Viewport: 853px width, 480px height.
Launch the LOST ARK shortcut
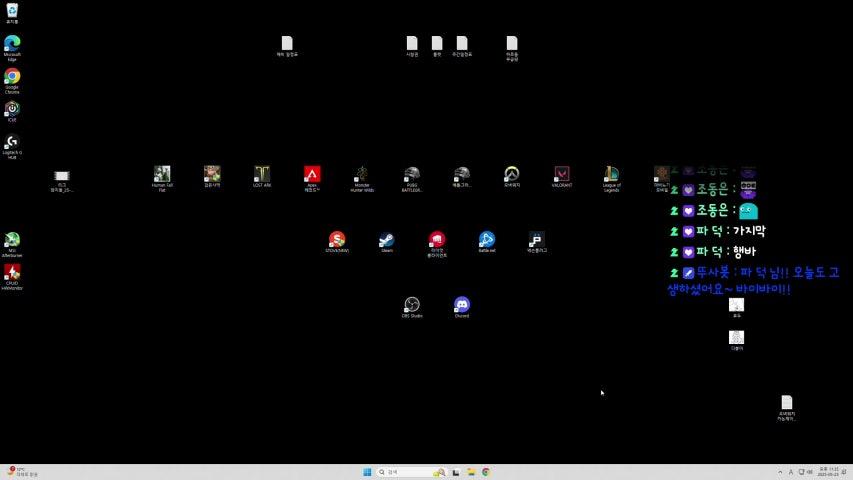click(262, 176)
